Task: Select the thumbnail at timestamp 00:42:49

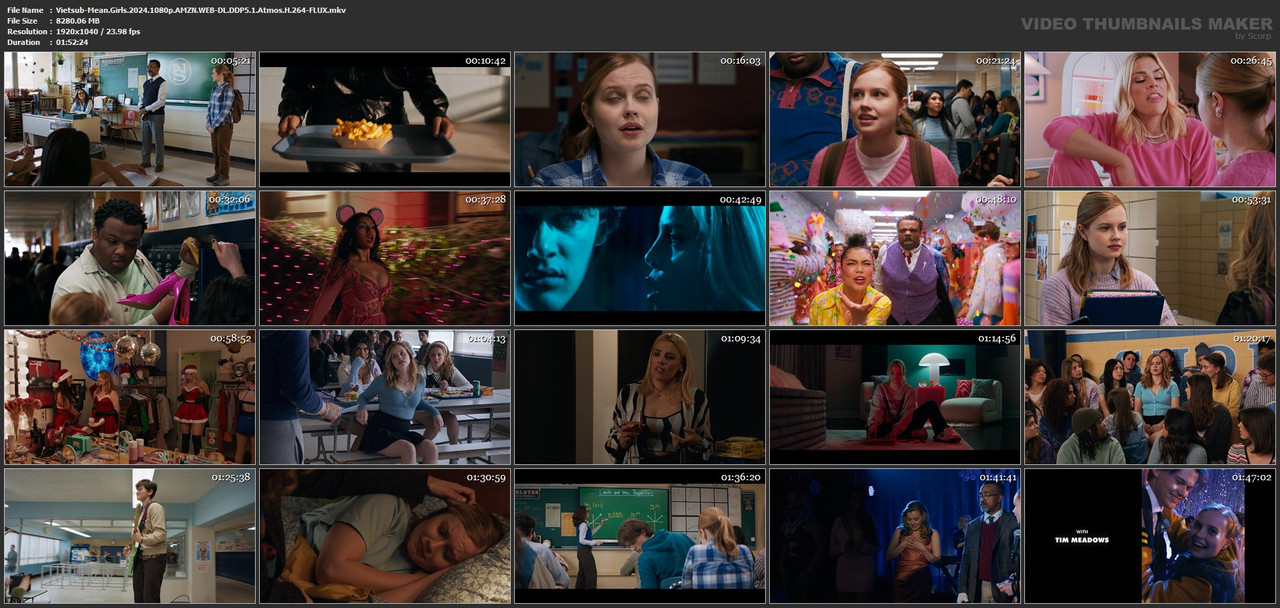Action: pos(640,259)
